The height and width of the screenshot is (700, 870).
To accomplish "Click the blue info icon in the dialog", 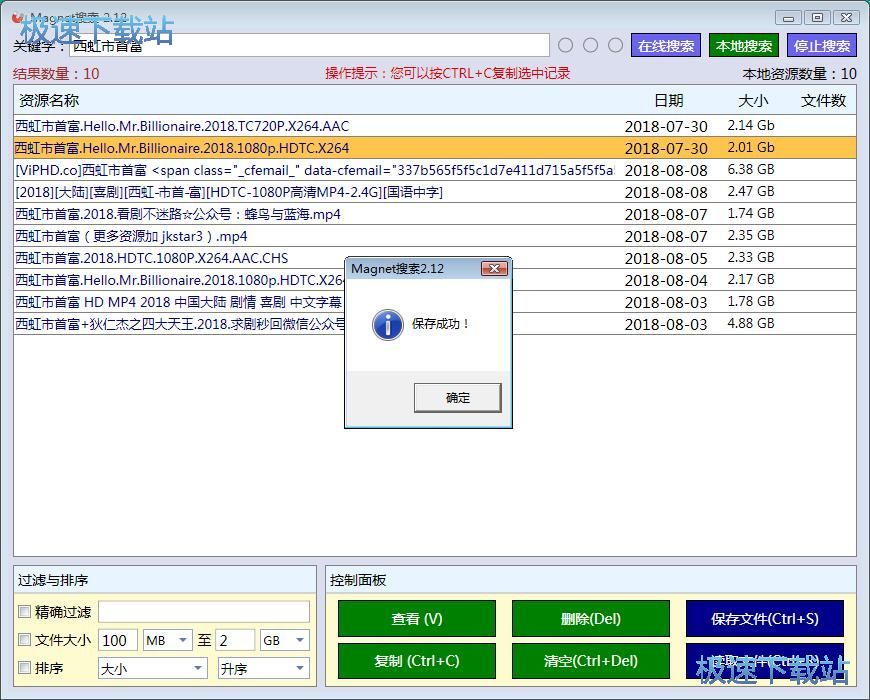I will coord(387,324).
